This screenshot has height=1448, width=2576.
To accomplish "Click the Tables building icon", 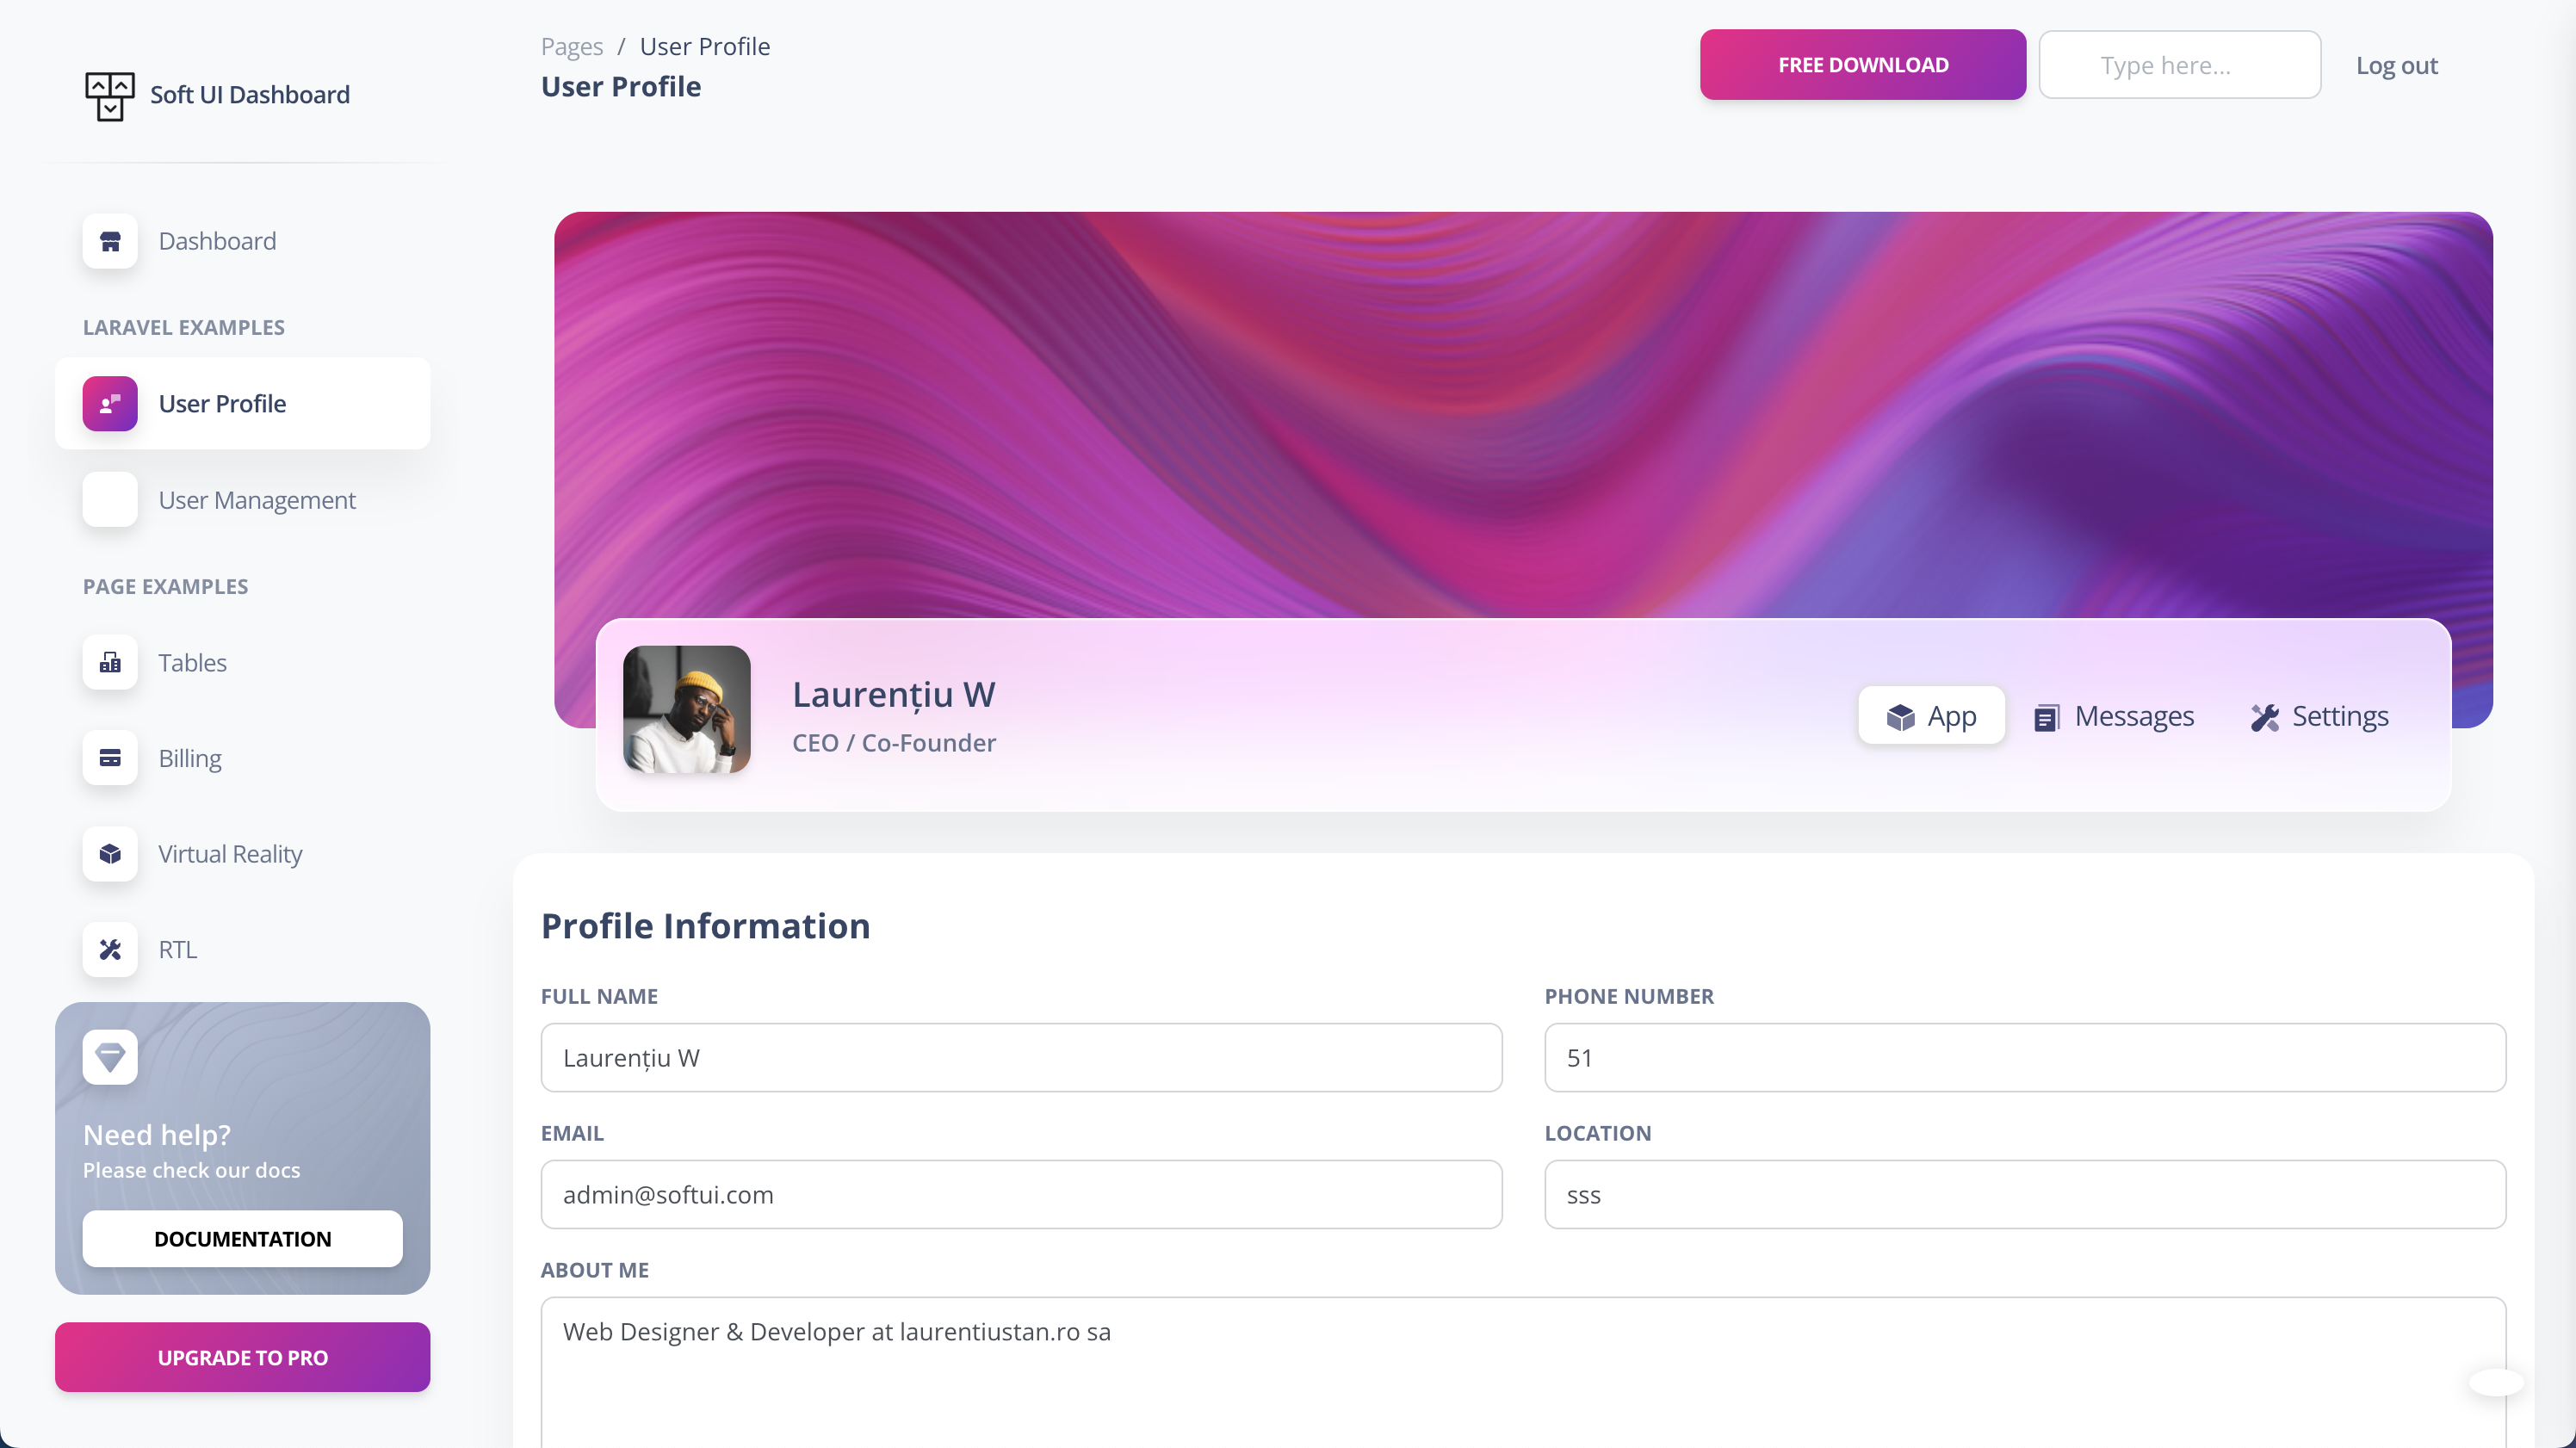I will point(110,663).
